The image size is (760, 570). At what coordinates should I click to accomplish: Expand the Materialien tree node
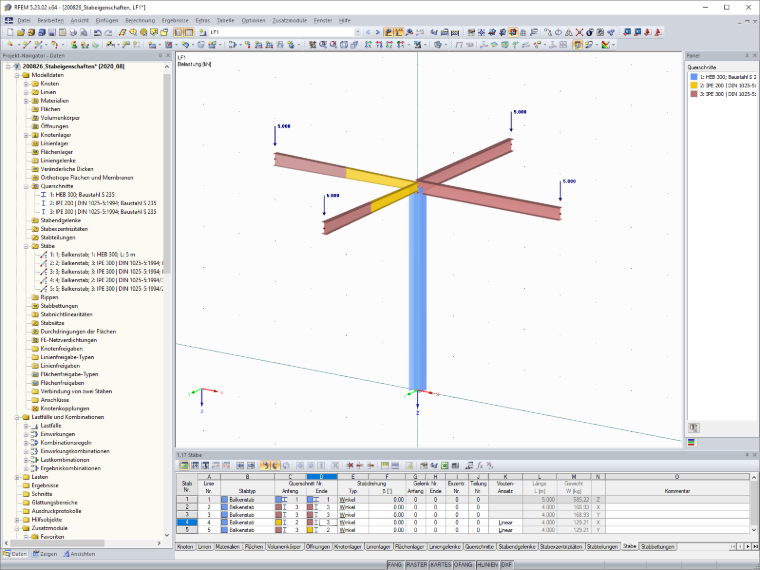tap(26, 101)
